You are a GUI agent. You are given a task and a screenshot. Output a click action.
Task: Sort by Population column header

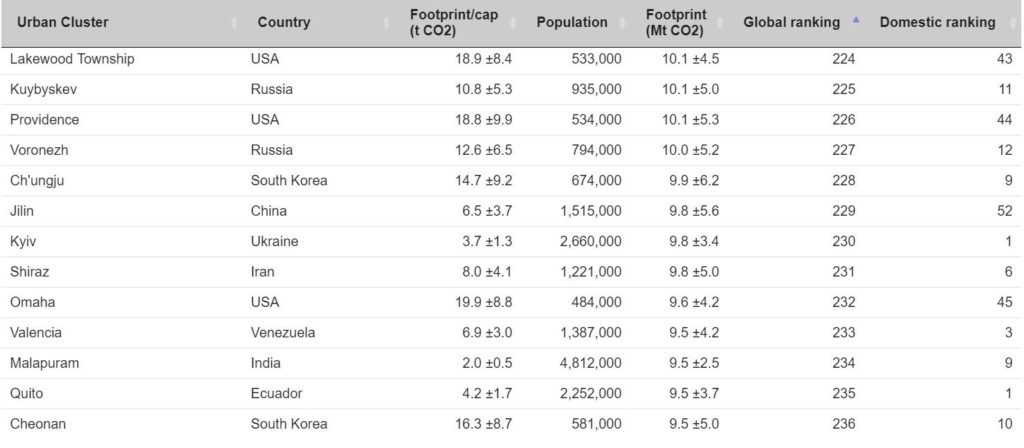click(572, 22)
